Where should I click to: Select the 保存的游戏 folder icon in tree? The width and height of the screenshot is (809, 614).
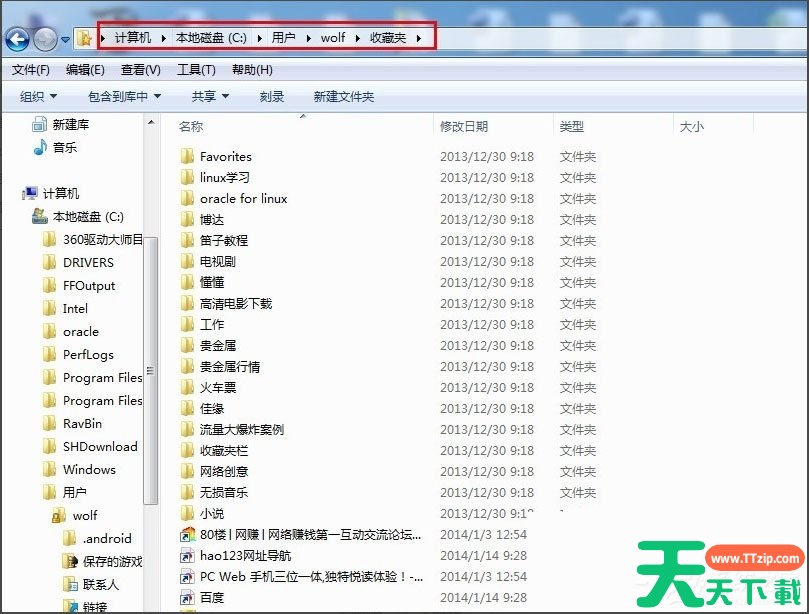(x=69, y=561)
